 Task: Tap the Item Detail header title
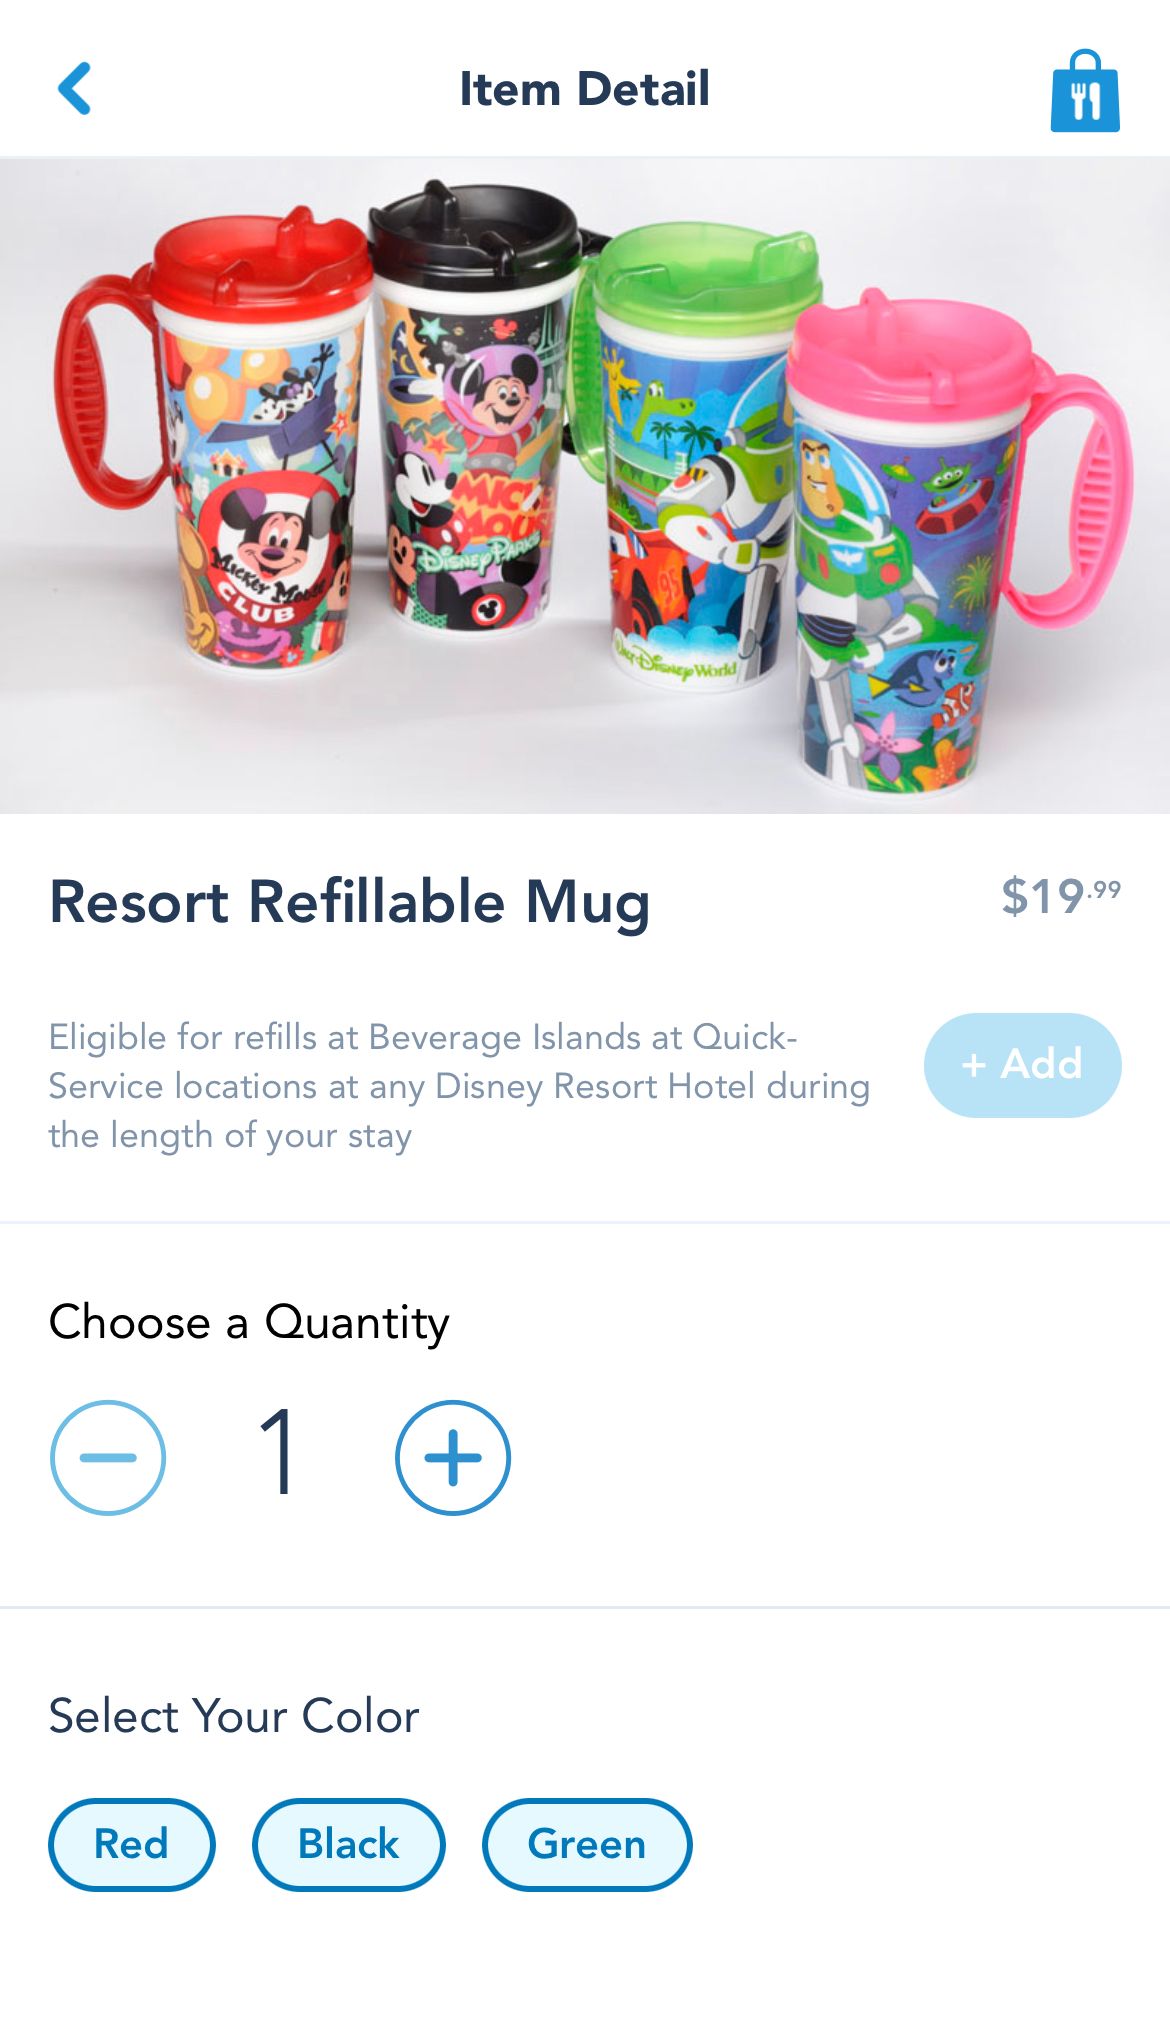coord(584,89)
